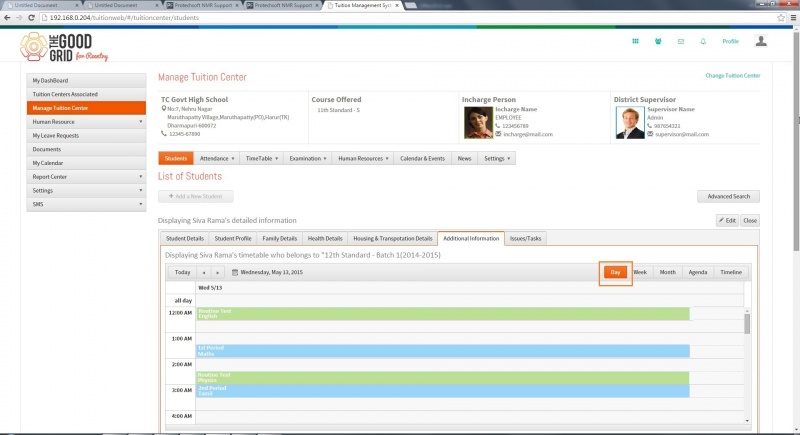Click the Edit button
The height and width of the screenshot is (435, 800).
(727, 221)
